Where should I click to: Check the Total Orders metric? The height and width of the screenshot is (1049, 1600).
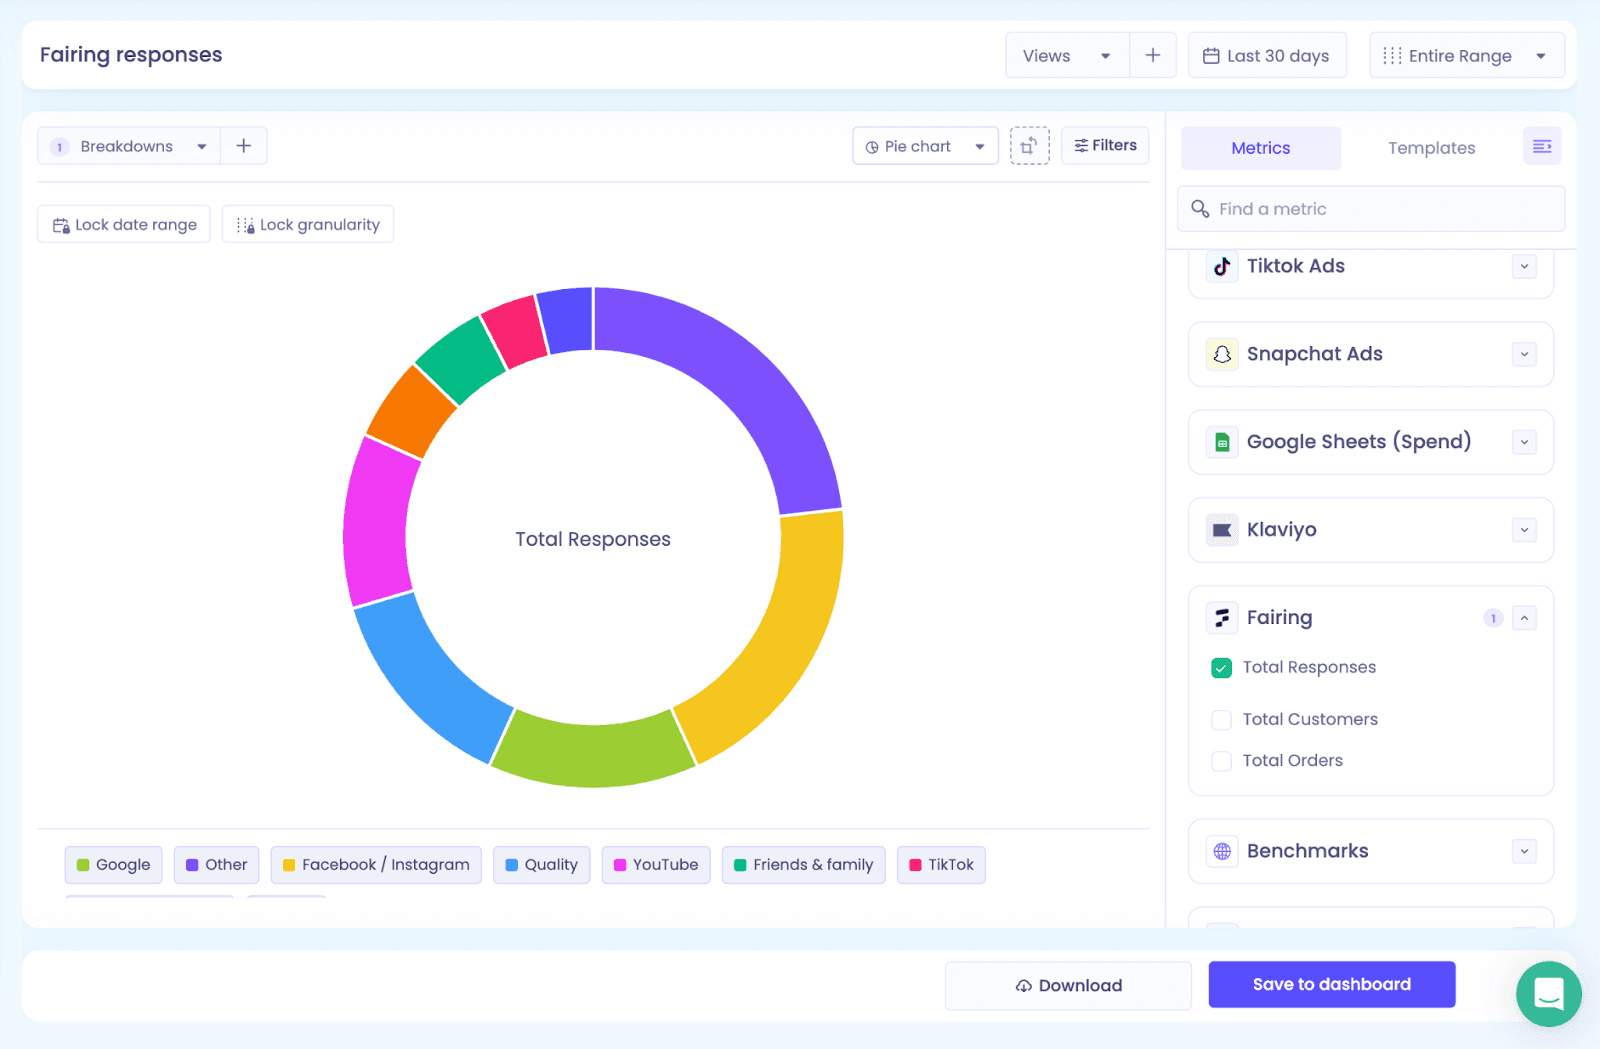[1221, 761]
